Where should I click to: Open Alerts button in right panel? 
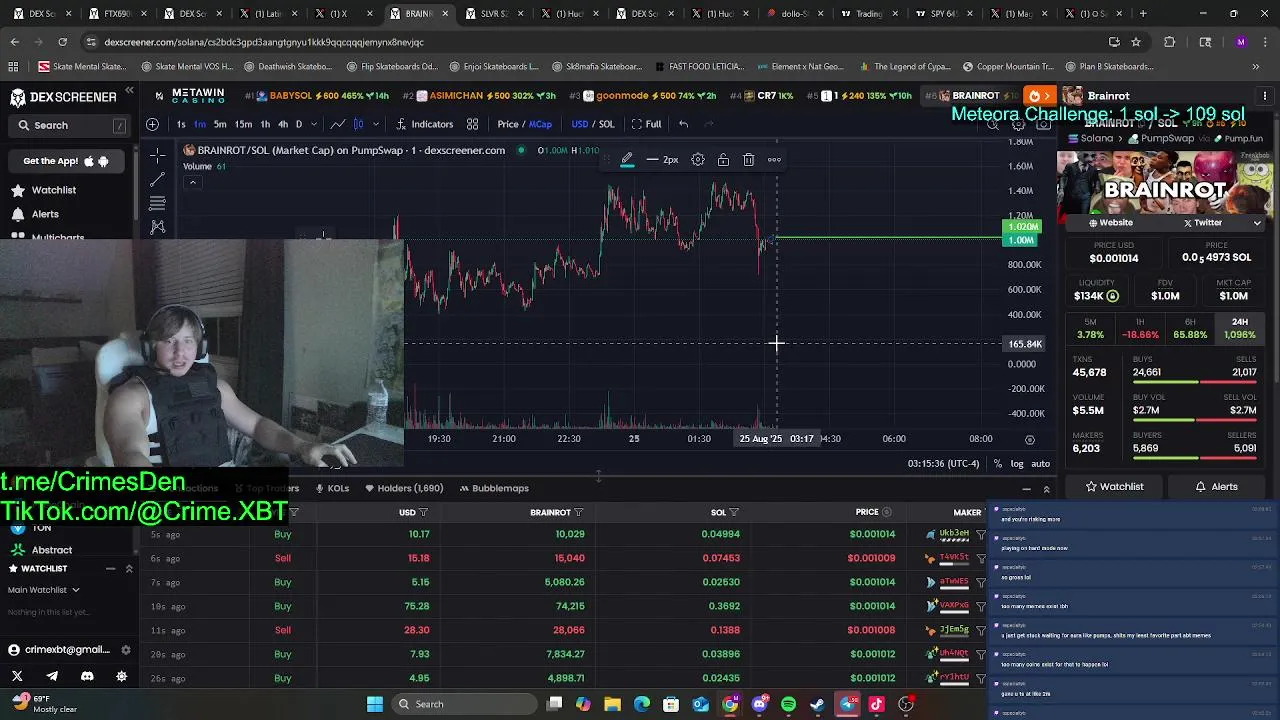point(1217,487)
